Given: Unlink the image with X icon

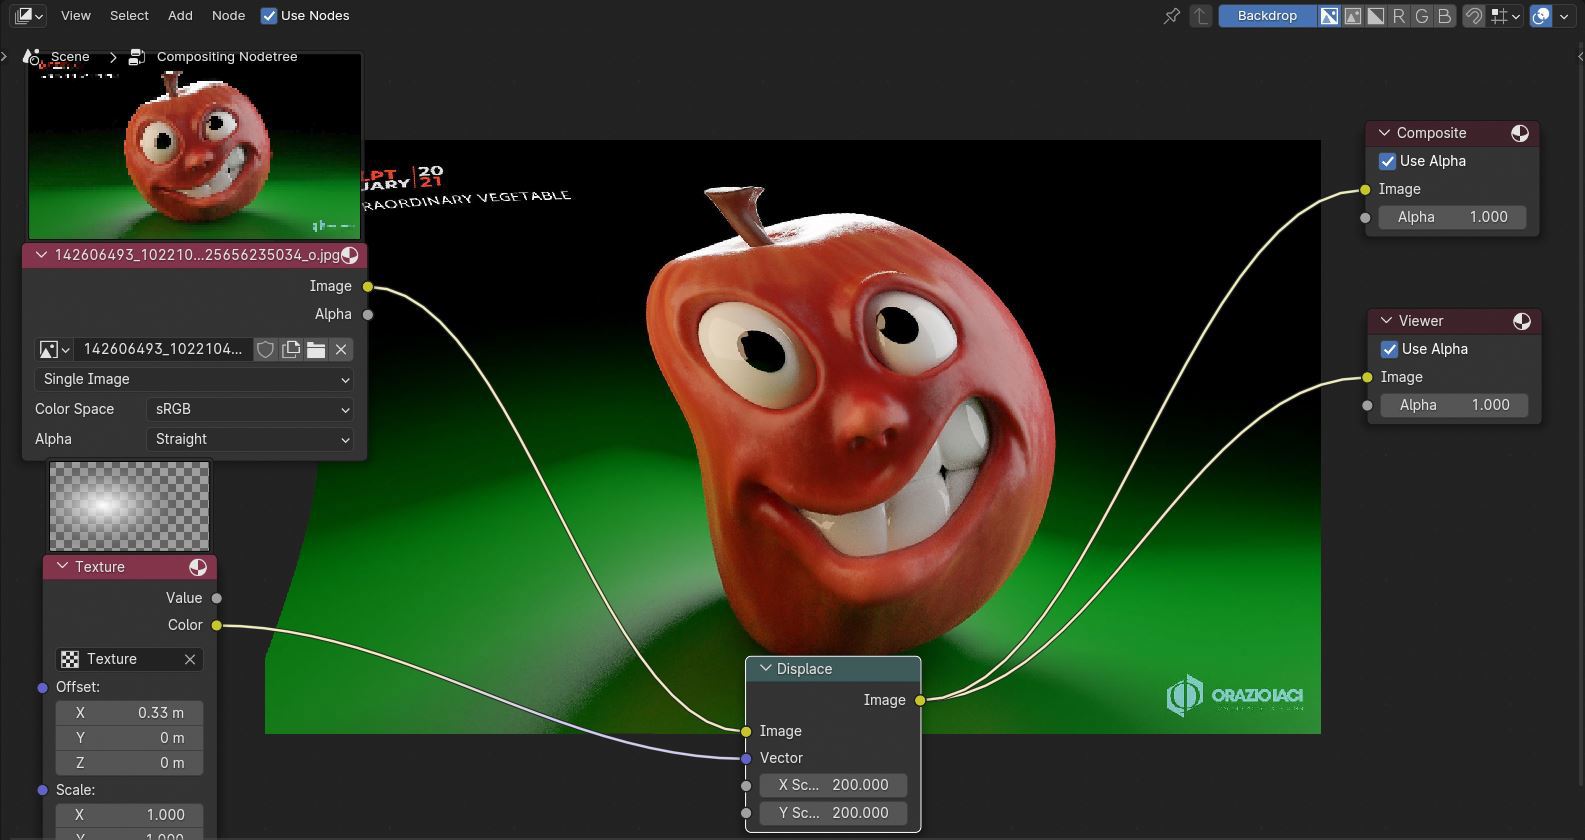Looking at the screenshot, I should 341,349.
